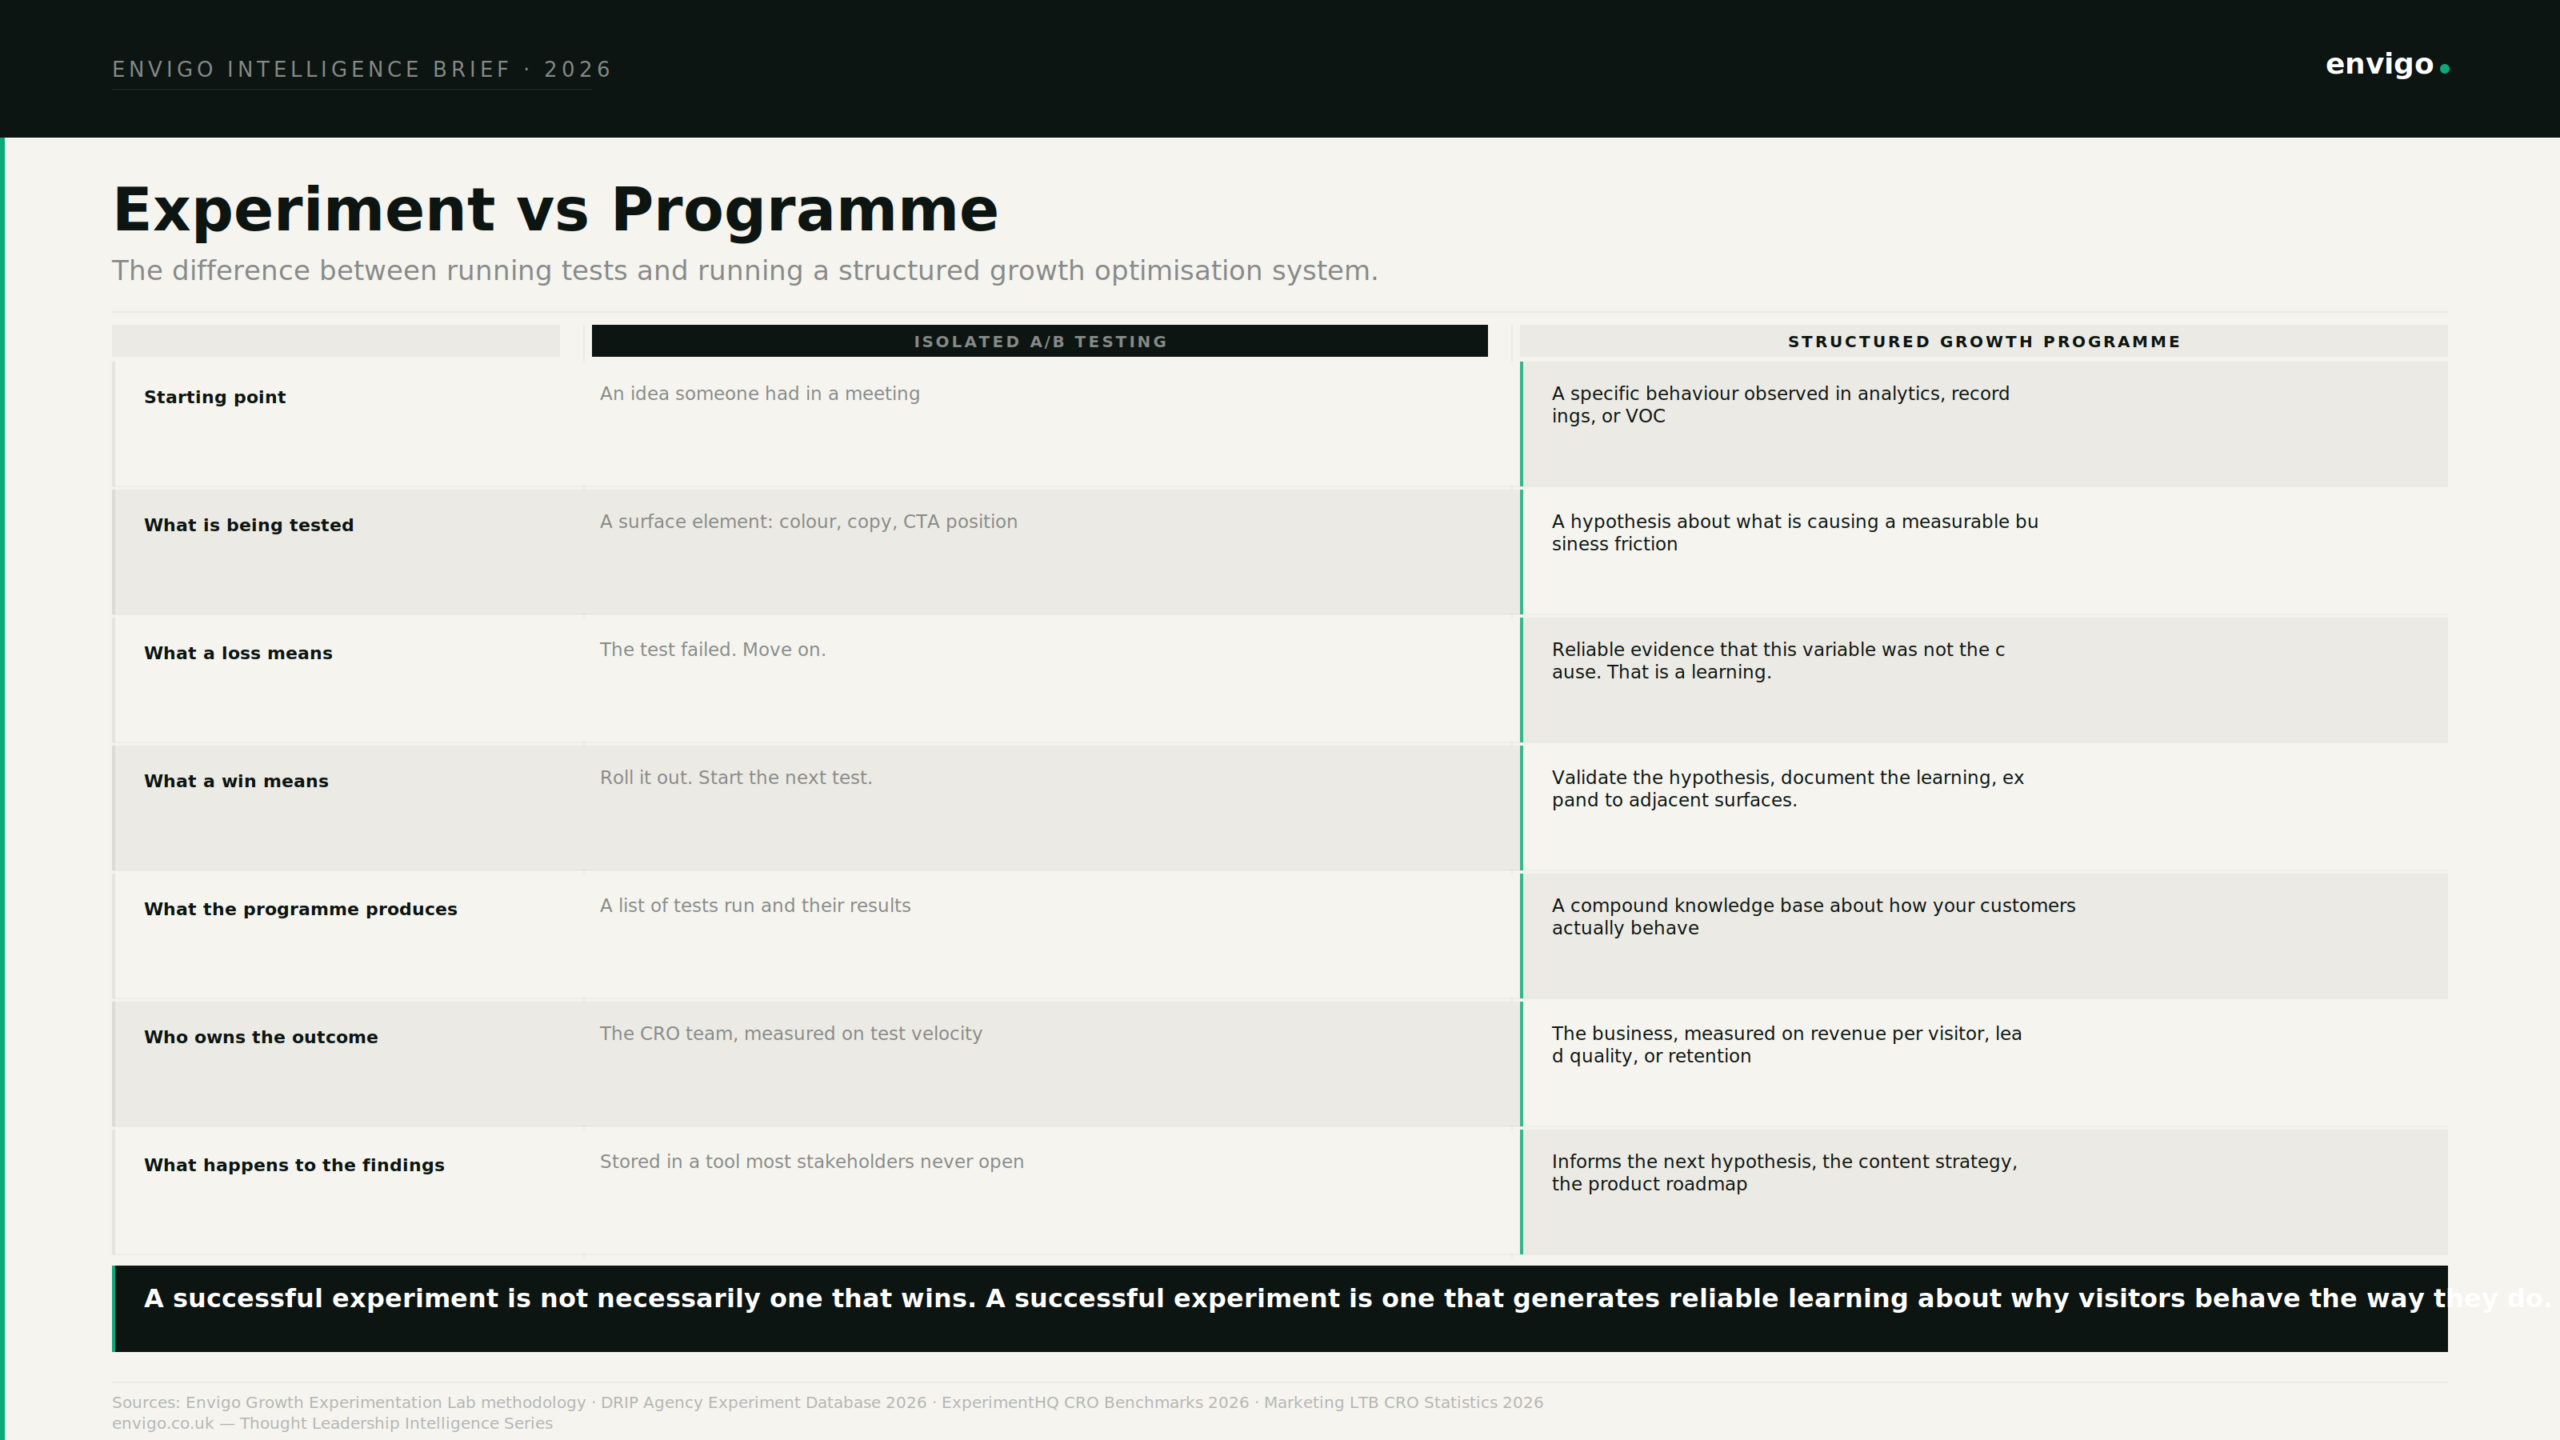Select the What happens to the findings label
The image size is (2560, 1440).
pyautogui.click(x=294, y=1165)
